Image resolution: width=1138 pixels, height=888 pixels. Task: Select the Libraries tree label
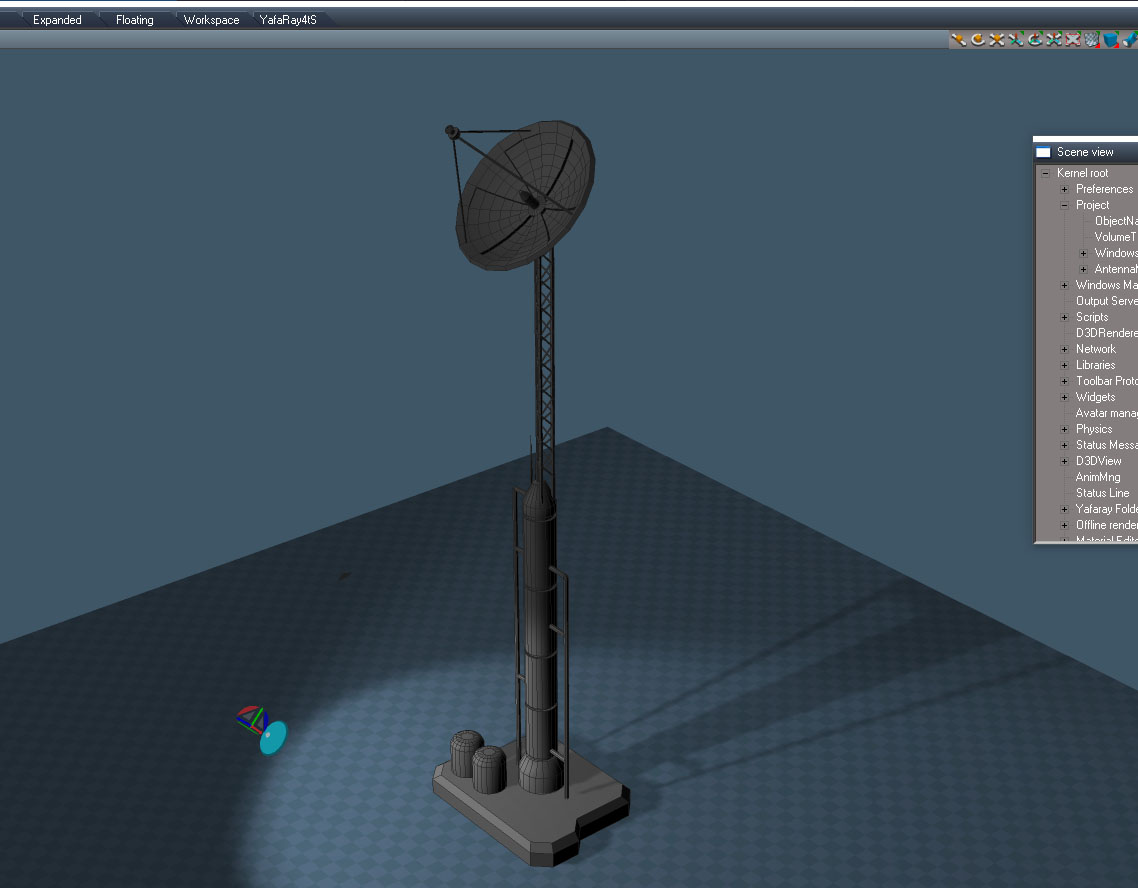[1095, 364]
